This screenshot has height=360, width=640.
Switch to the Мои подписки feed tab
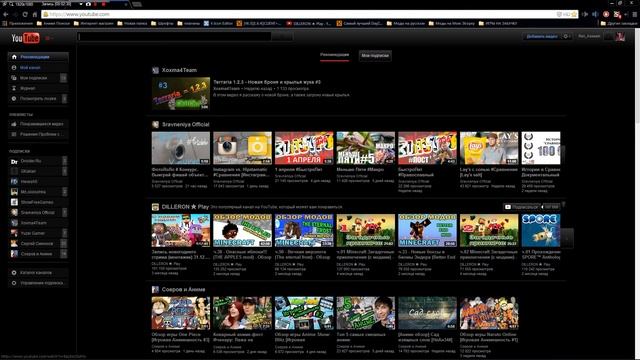point(375,56)
